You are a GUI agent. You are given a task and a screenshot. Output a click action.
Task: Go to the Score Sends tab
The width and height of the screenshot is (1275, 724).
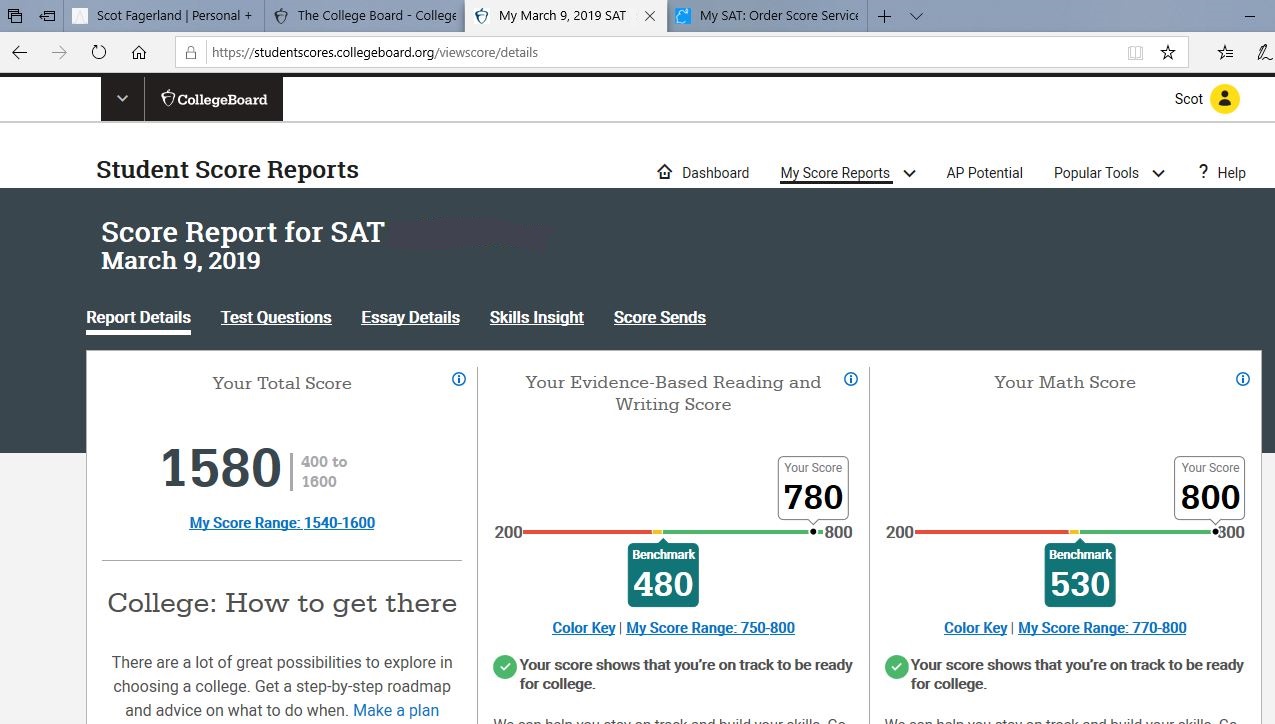(x=660, y=318)
